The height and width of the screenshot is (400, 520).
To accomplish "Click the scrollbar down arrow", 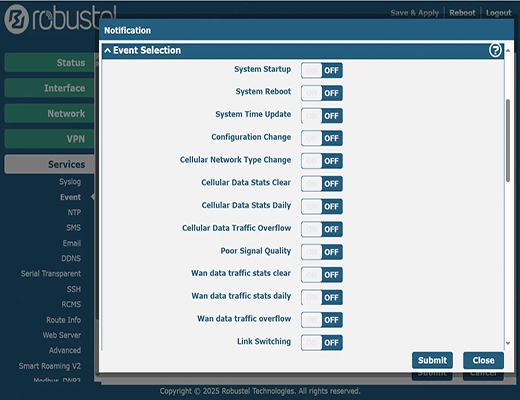I will pos(508,343).
